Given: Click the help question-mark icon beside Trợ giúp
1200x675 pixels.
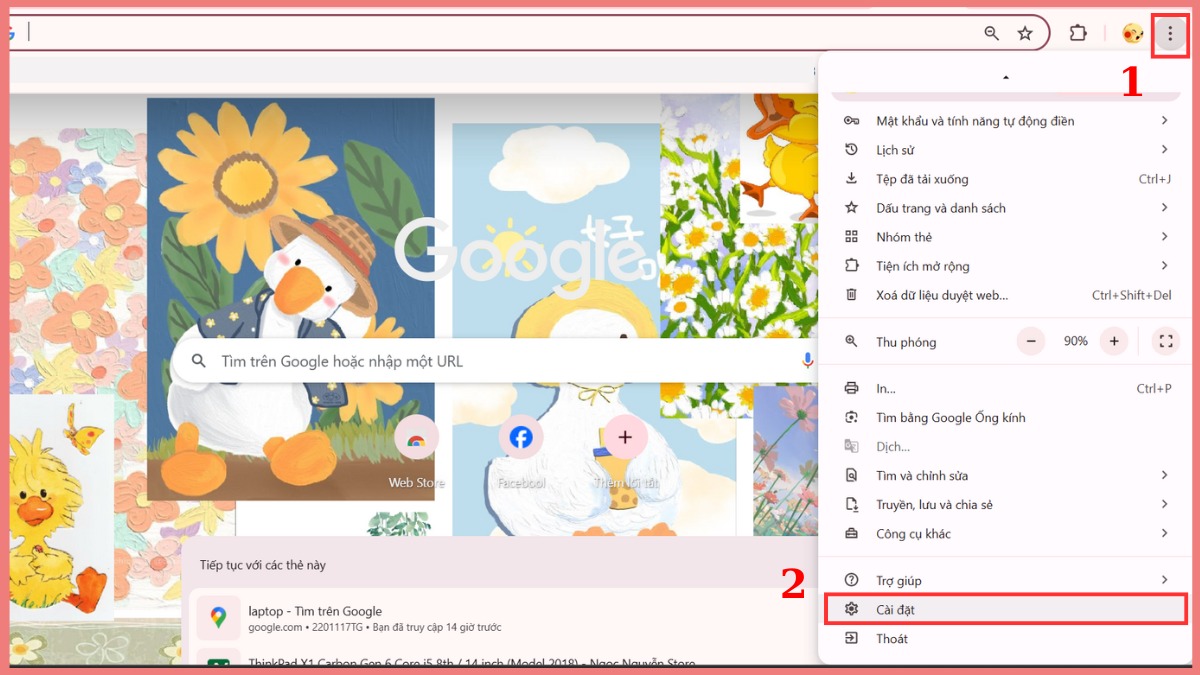Looking at the screenshot, I should click(x=851, y=580).
